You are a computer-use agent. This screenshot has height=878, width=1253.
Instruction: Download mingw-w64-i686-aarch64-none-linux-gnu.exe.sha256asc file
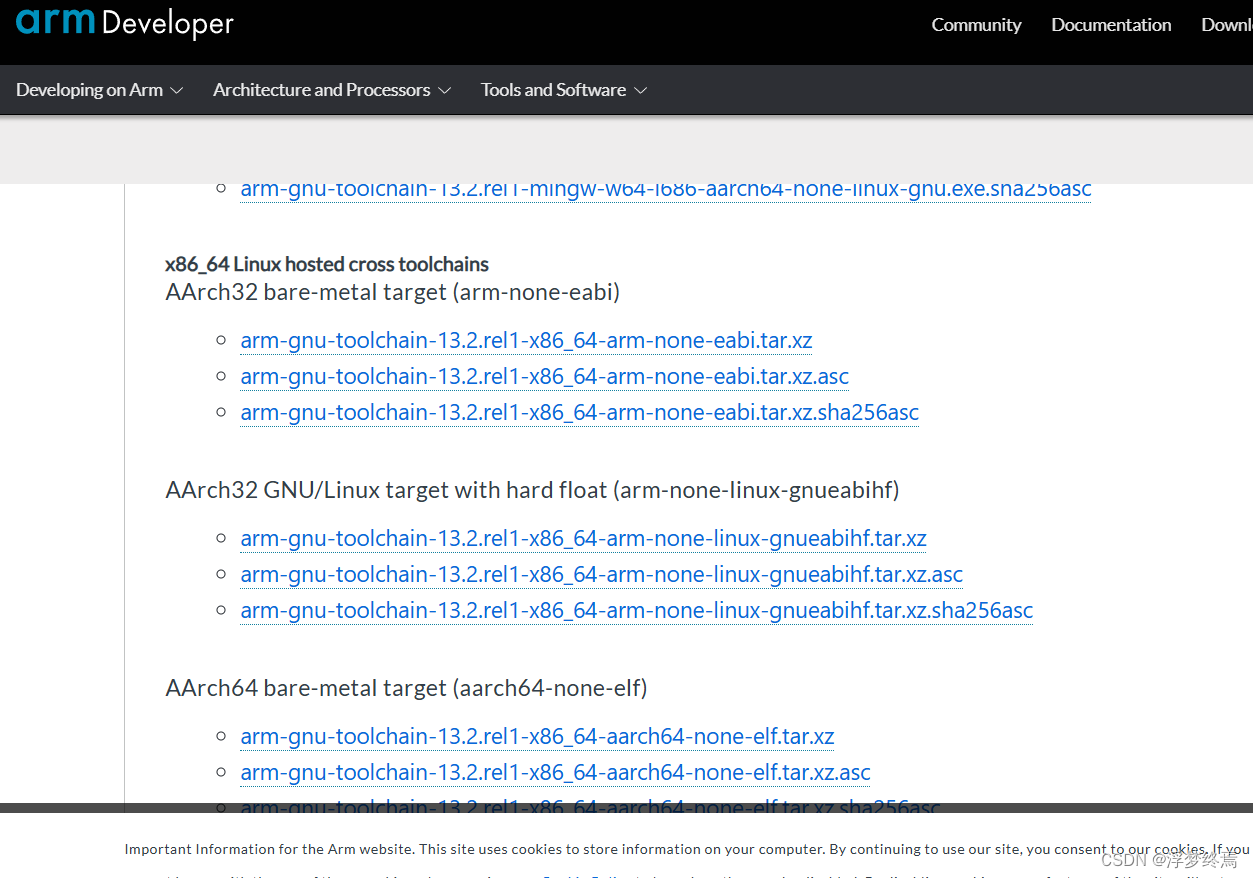666,190
